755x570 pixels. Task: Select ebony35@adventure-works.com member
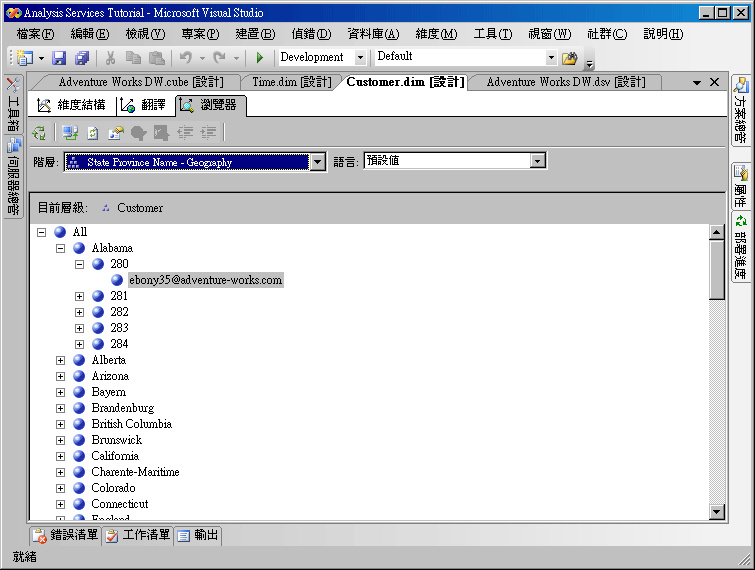click(x=206, y=280)
